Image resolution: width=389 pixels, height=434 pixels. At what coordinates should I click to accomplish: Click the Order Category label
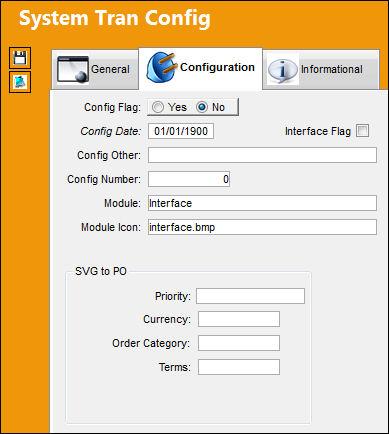(x=151, y=343)
